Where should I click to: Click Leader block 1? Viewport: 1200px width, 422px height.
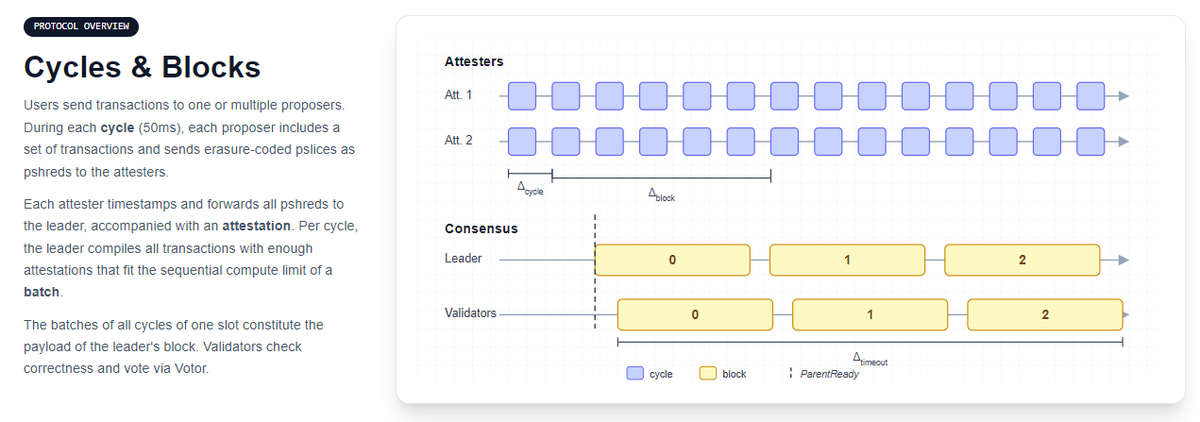tap(847, 260)
